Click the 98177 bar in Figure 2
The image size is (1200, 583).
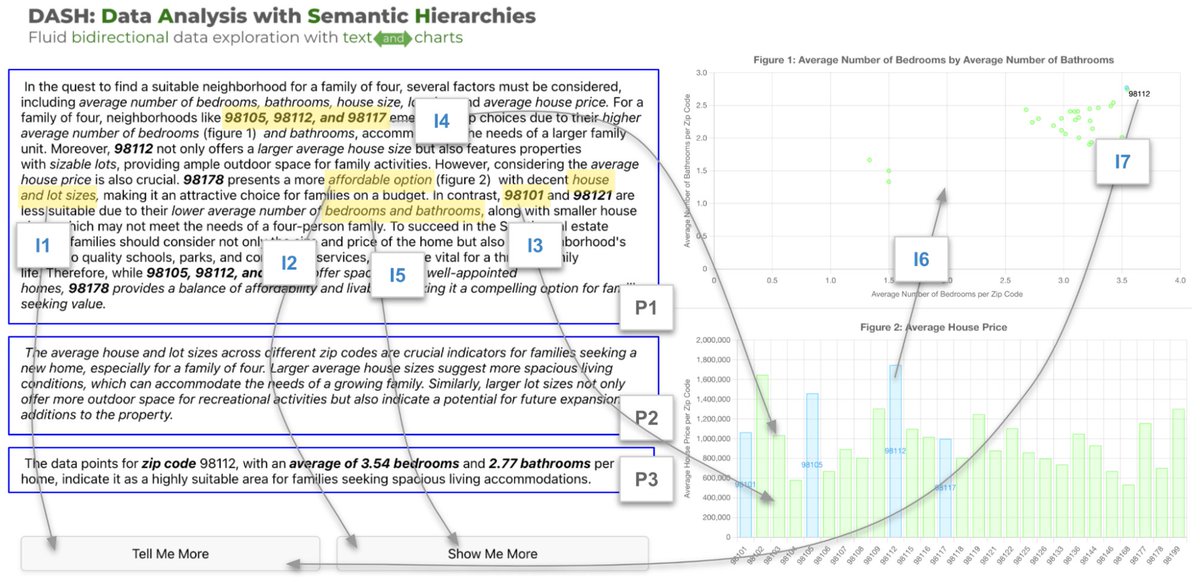click(x=1145, y=480)
